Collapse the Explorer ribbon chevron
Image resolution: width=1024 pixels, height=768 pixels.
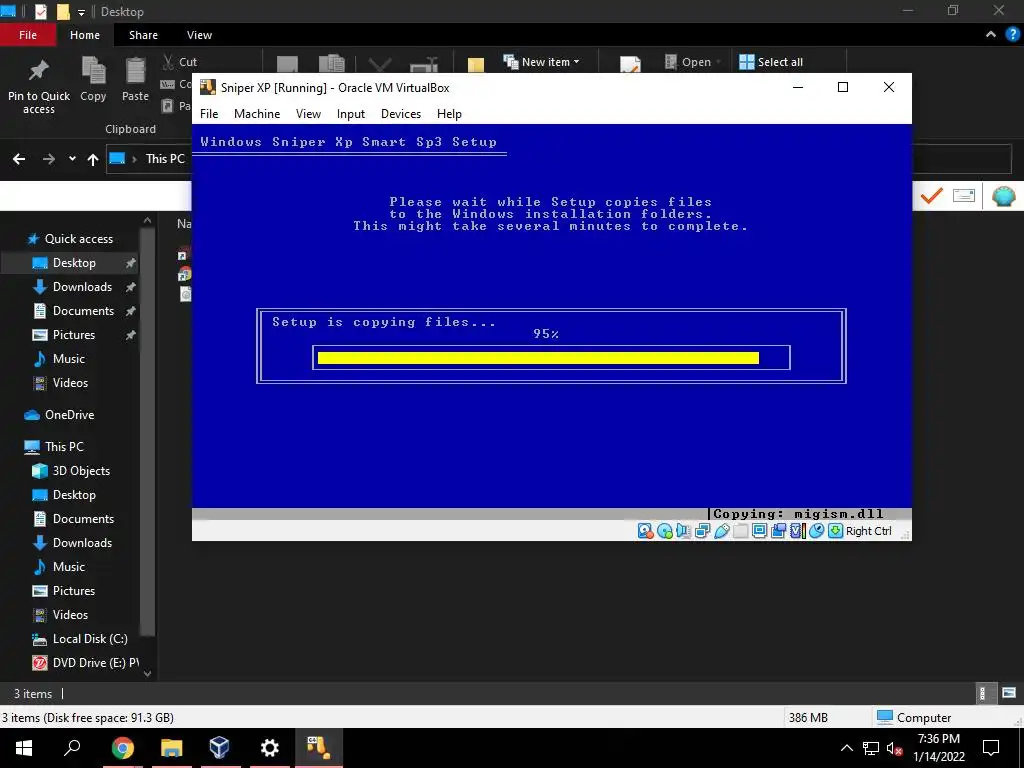click(x=991, y=35)
